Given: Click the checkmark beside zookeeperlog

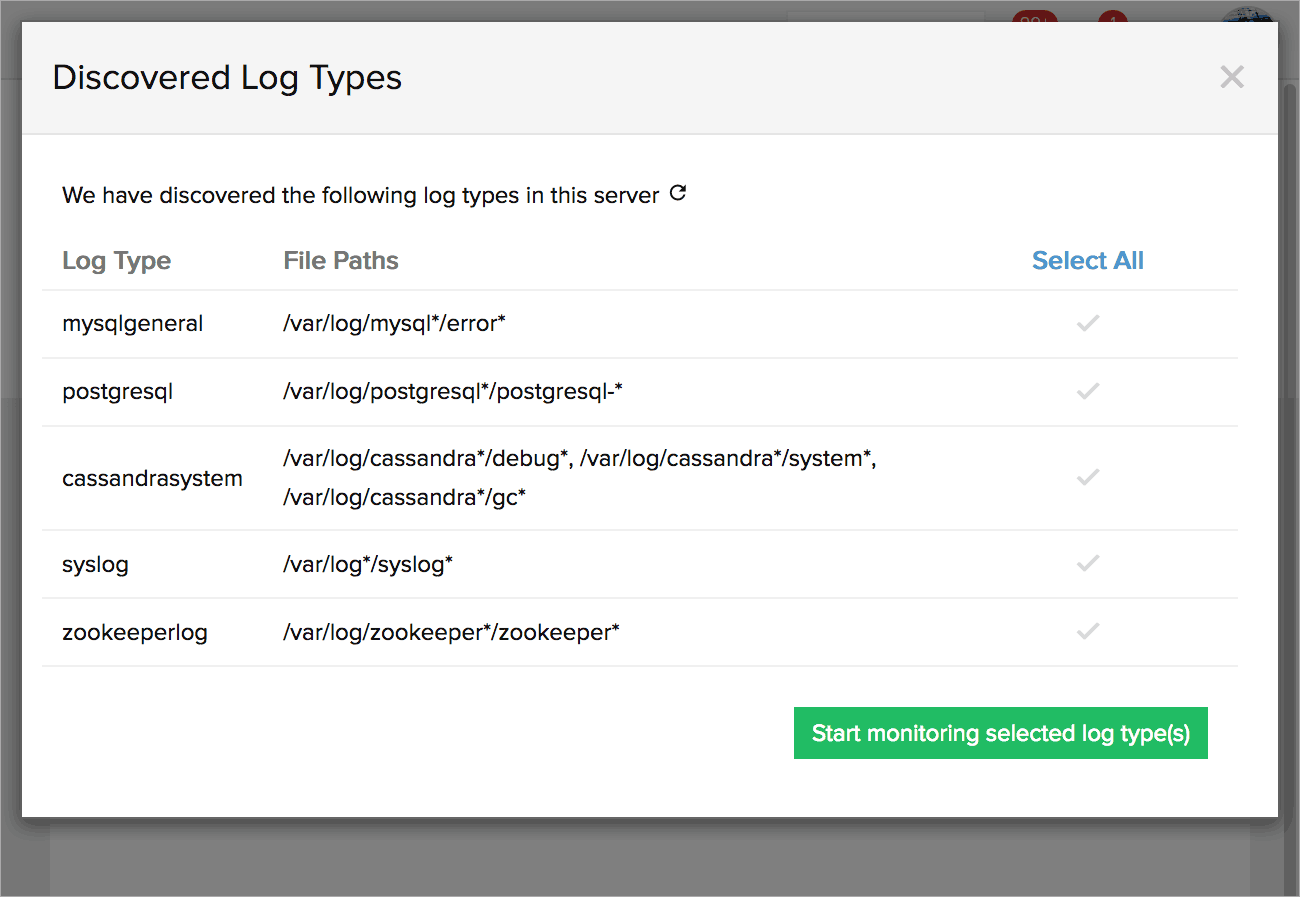Looking at the screenshot, I should [1088, 632].
